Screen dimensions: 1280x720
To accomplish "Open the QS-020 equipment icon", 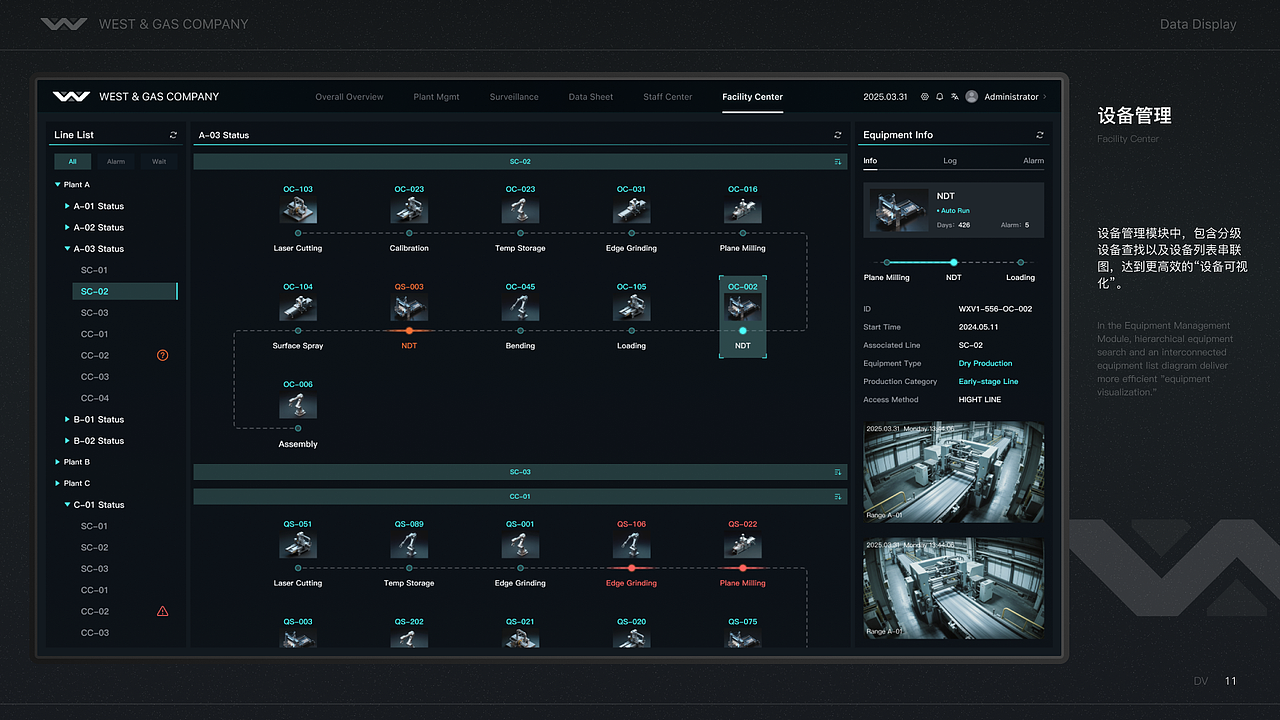I will pyautogui.click(x=631, y=638).
